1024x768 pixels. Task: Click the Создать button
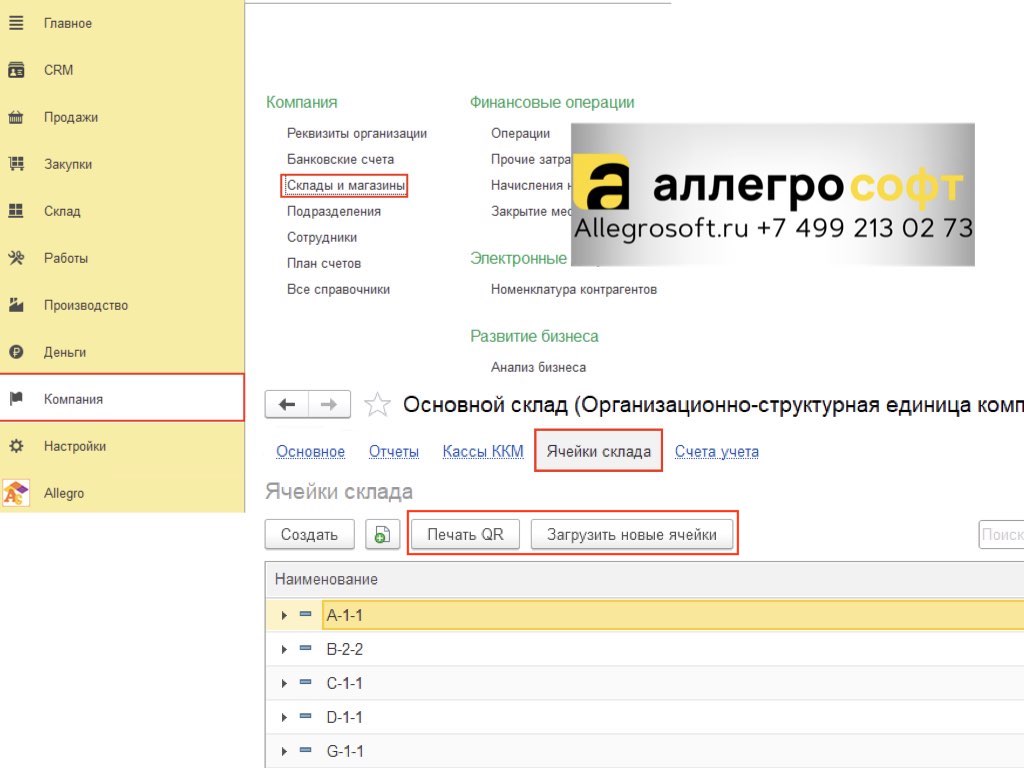(x=310, y=535)
